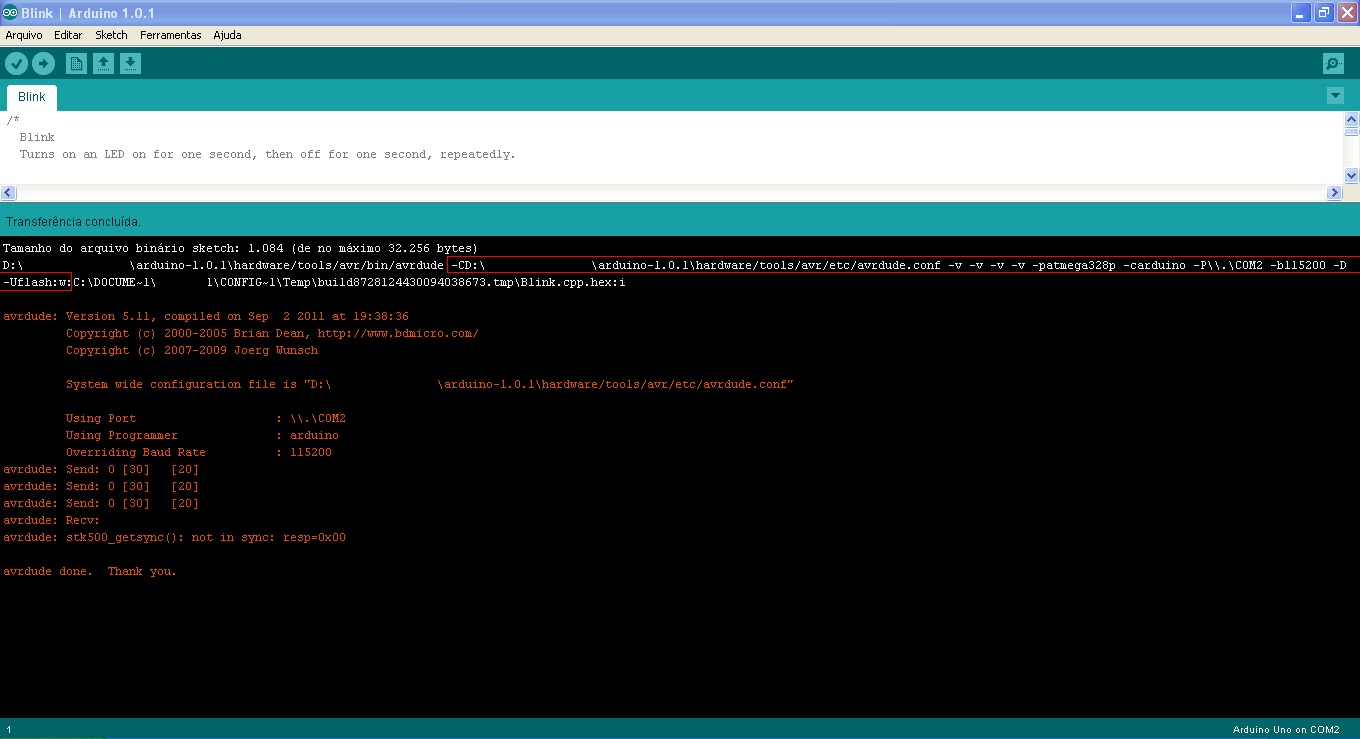Viewport: 1360px width, 739px height.
Task: Click the 'Overriding Baud Rate : 115200' line
Action: click(199, 452)
